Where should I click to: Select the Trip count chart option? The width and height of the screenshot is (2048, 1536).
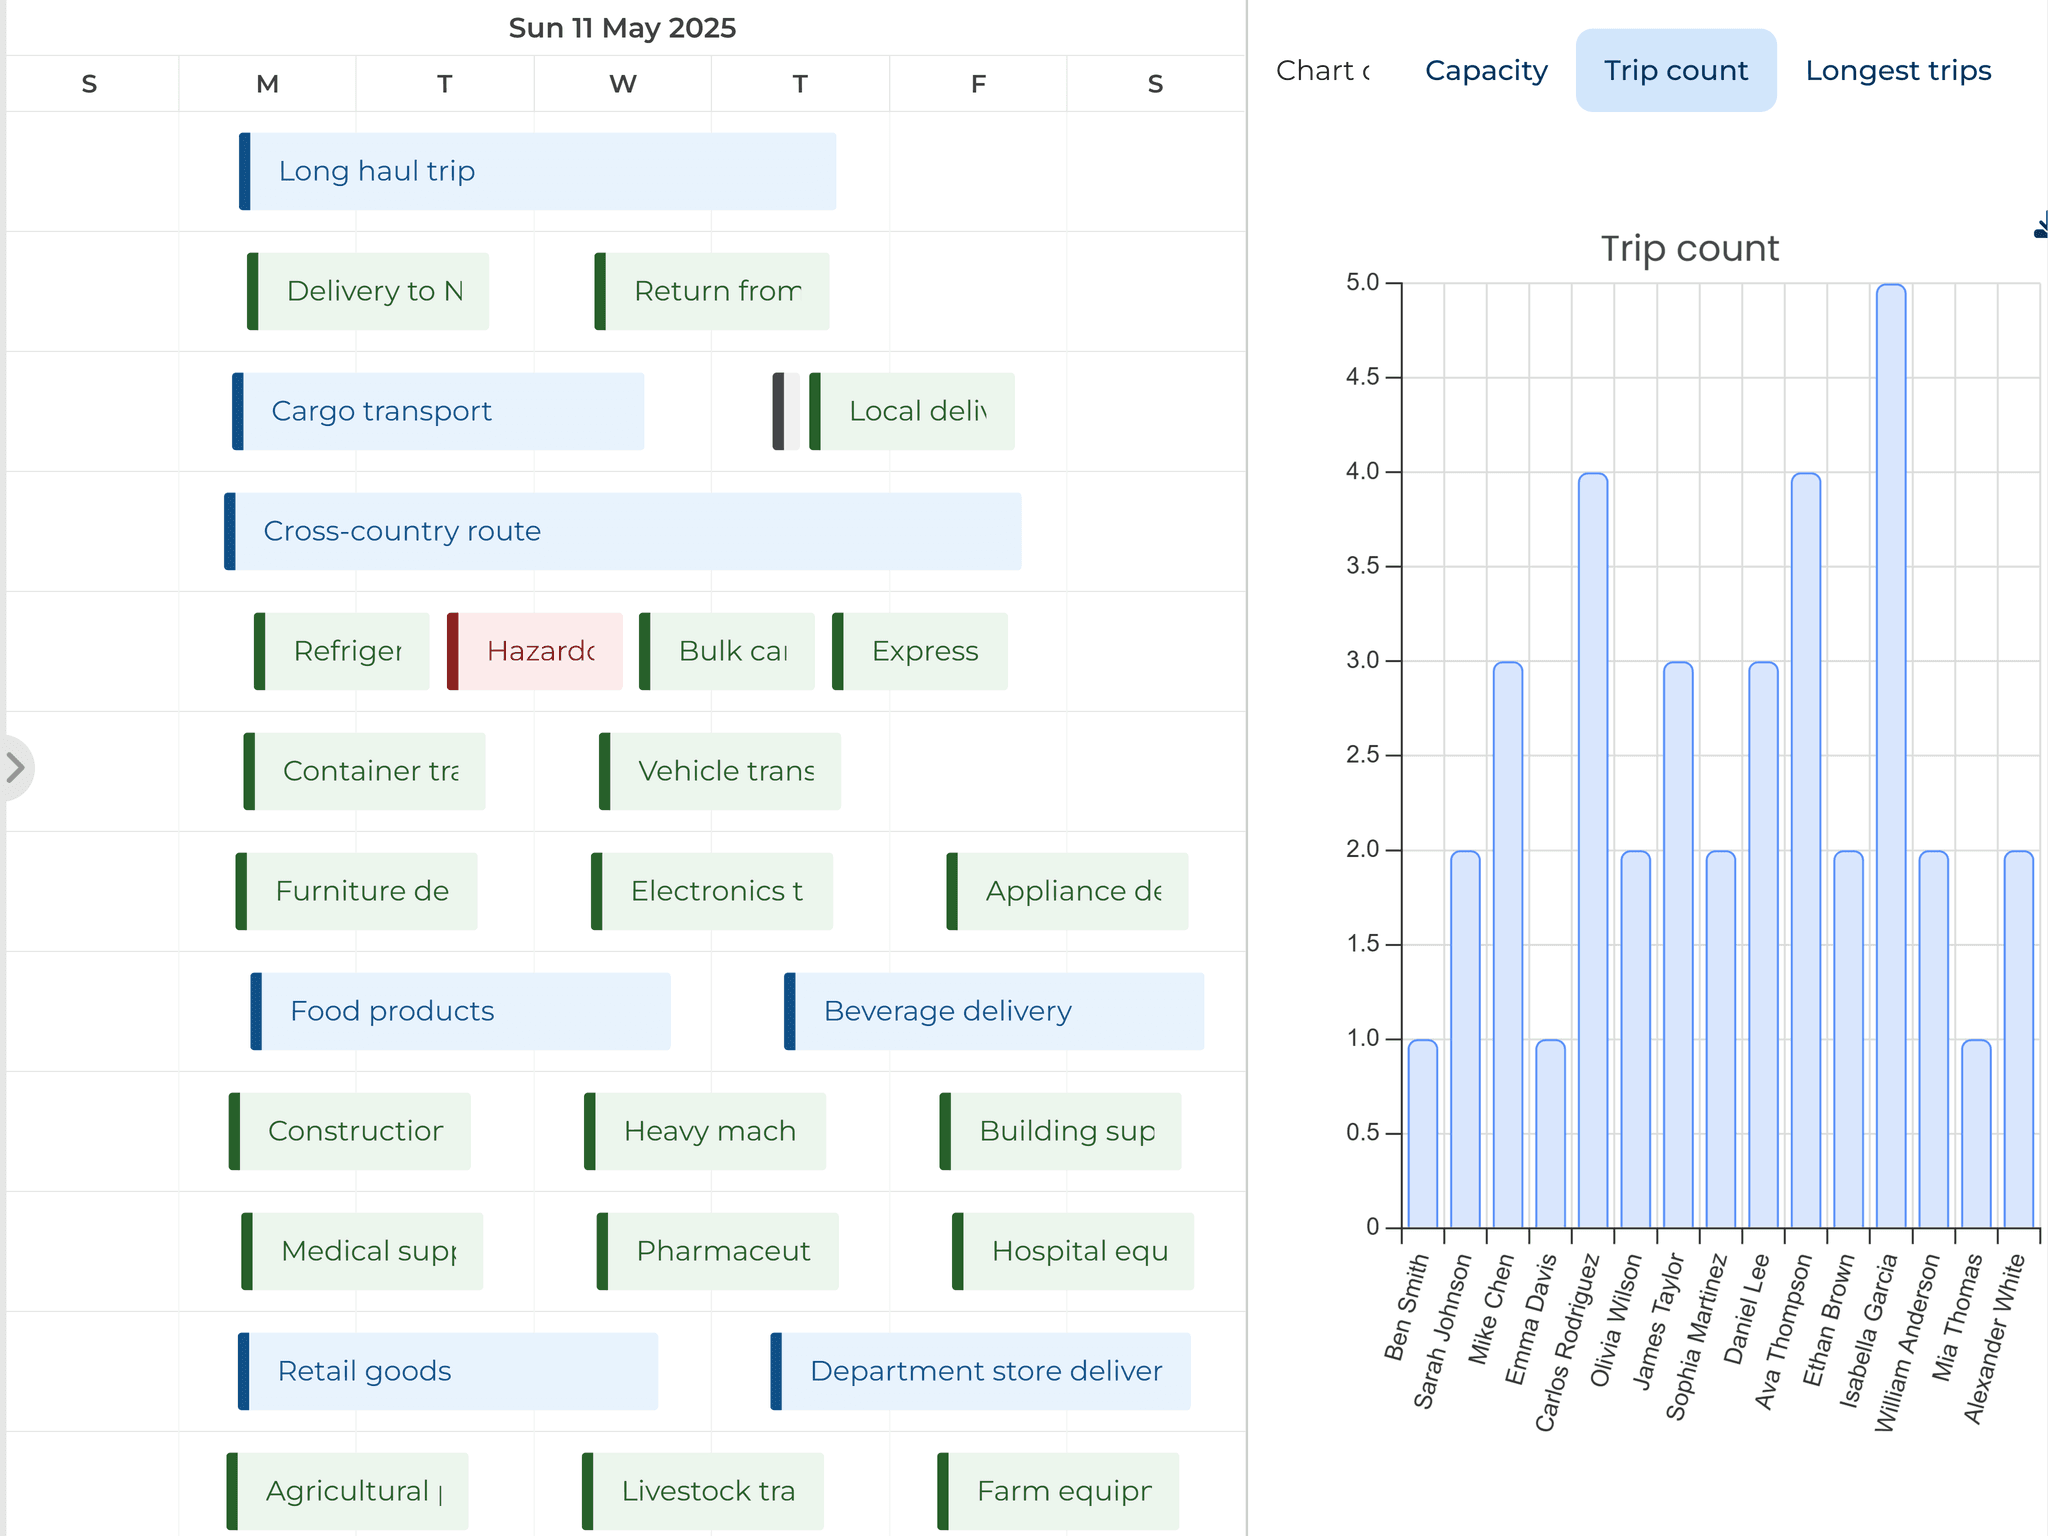coord(1676,70)
